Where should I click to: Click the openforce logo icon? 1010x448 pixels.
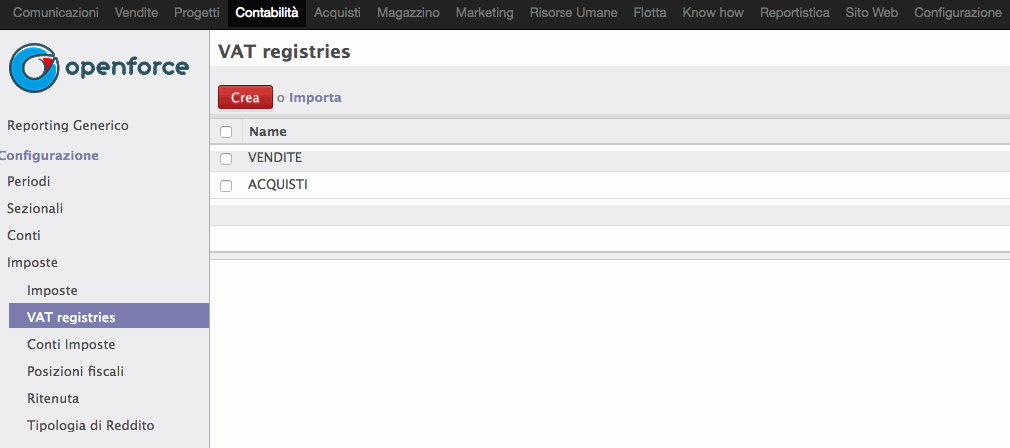pos(33,68)
